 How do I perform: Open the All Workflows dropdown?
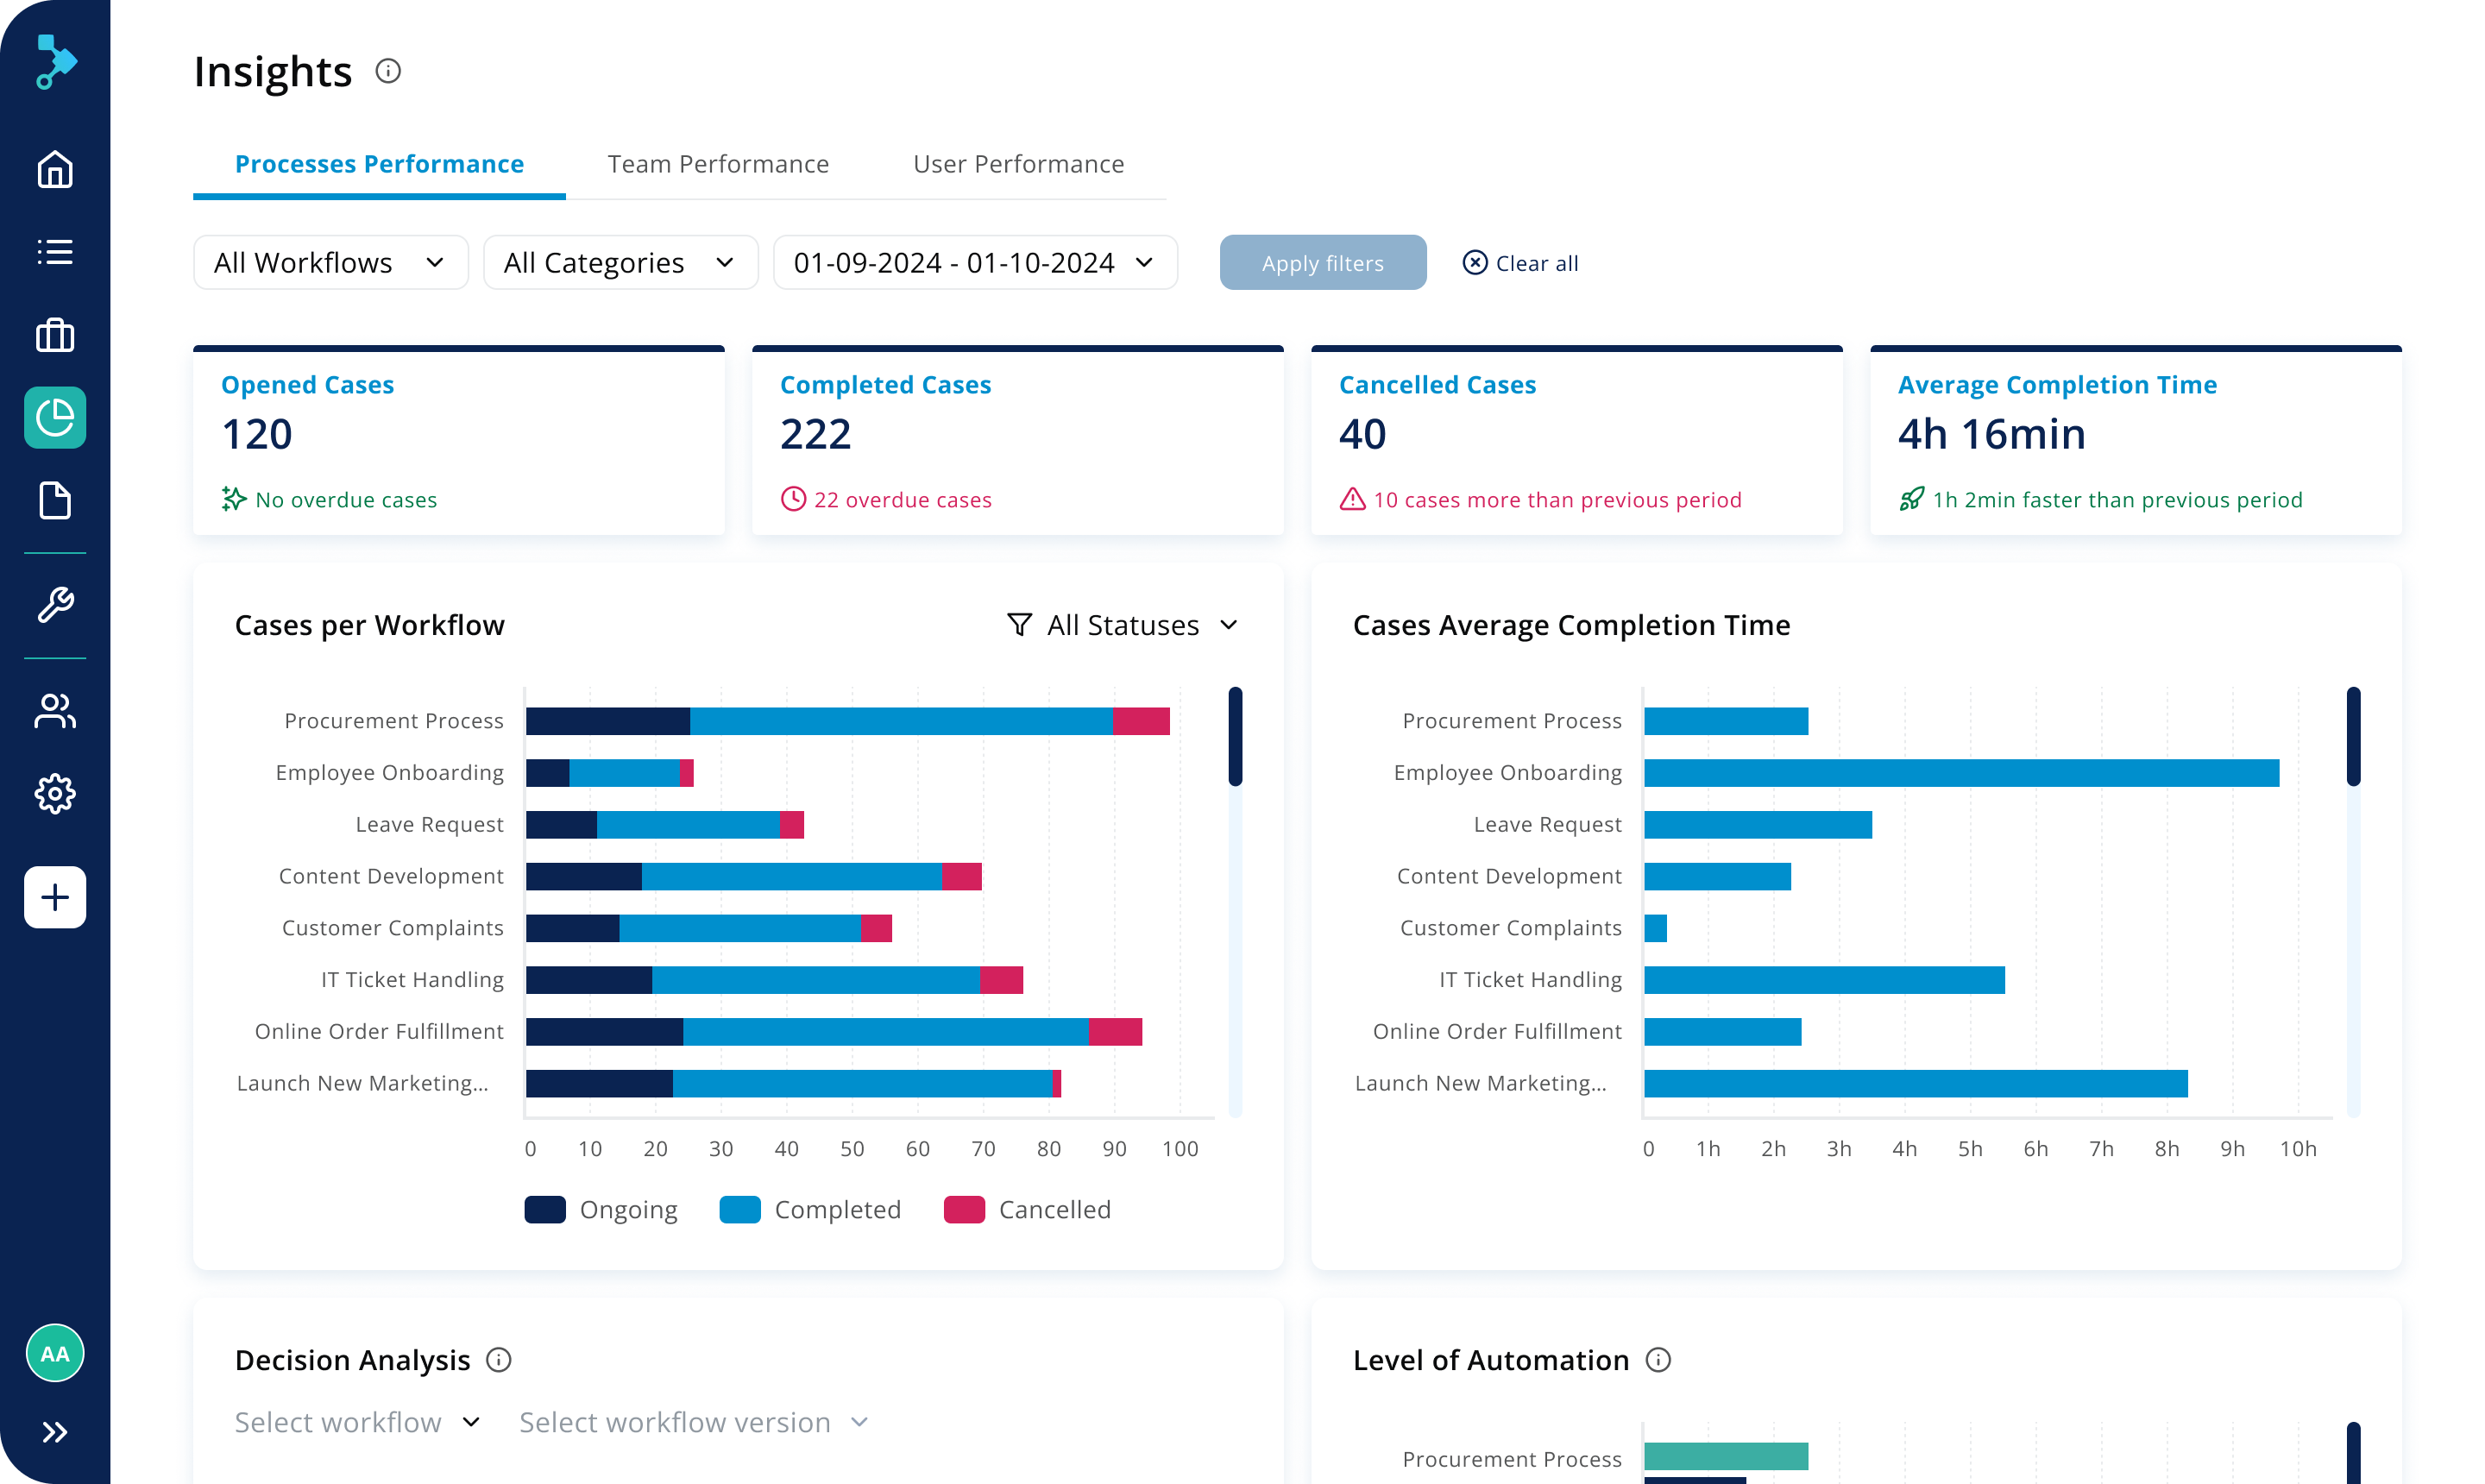coord(330,262)
